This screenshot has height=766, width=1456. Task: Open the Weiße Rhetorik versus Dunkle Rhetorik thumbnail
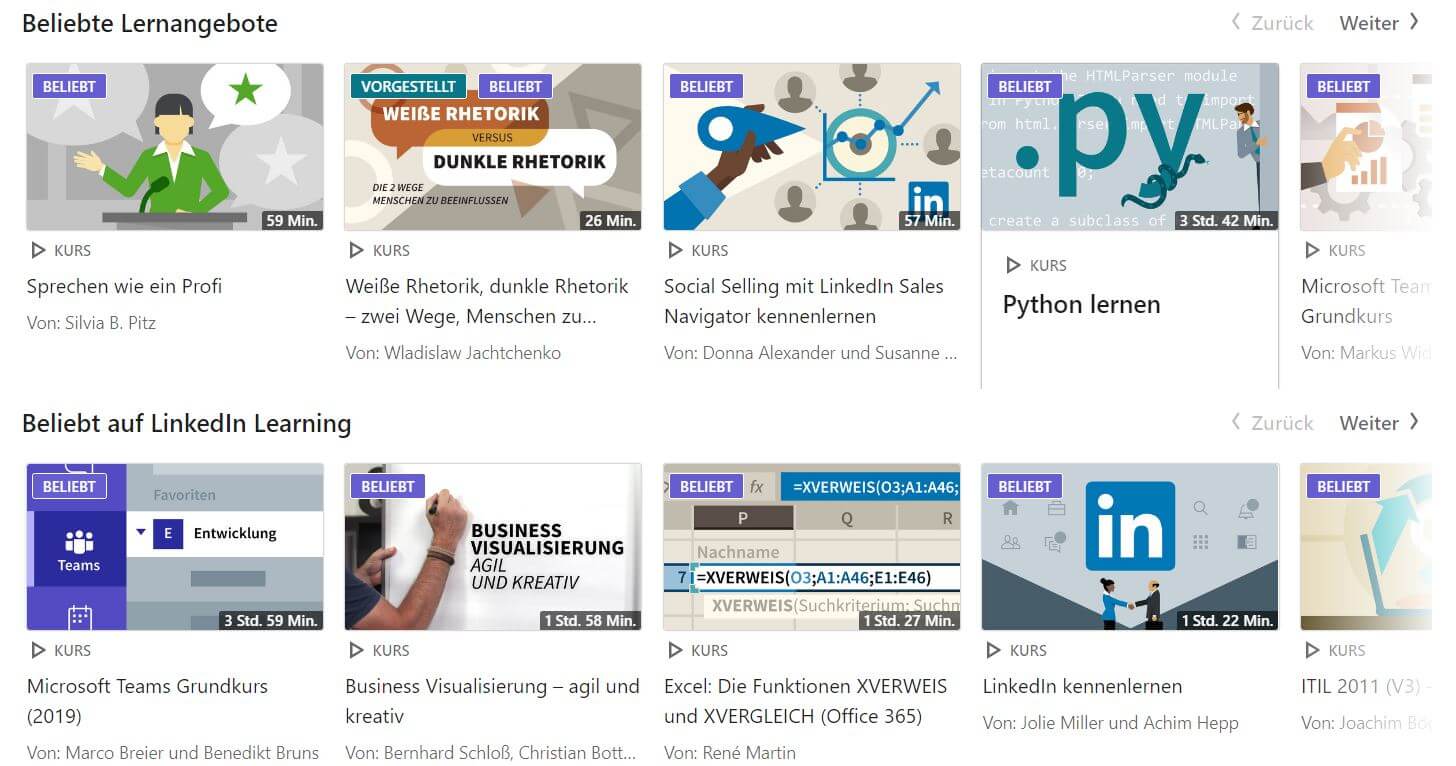pos(493,147)
